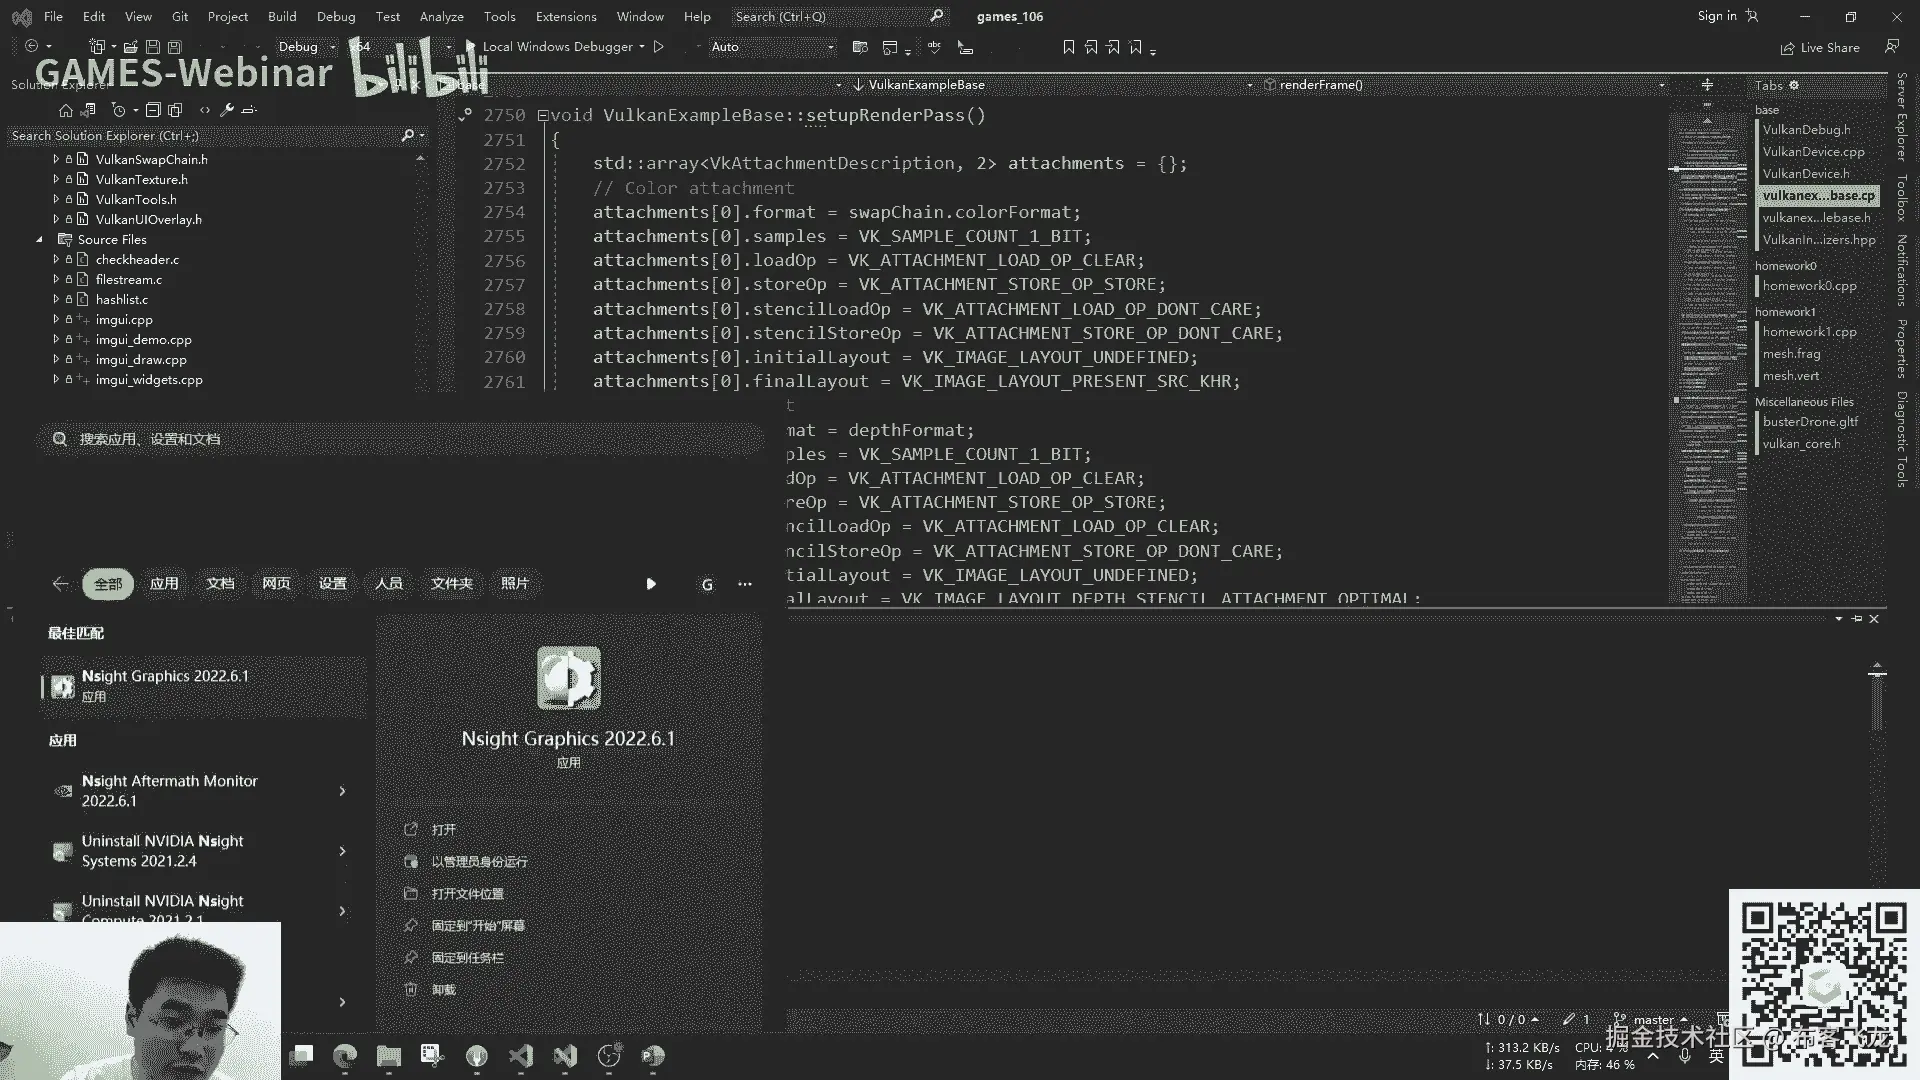Click the Start Without Debugging play icon
The height and width of the screenshot is (1080, 1920).
point(659,47)
